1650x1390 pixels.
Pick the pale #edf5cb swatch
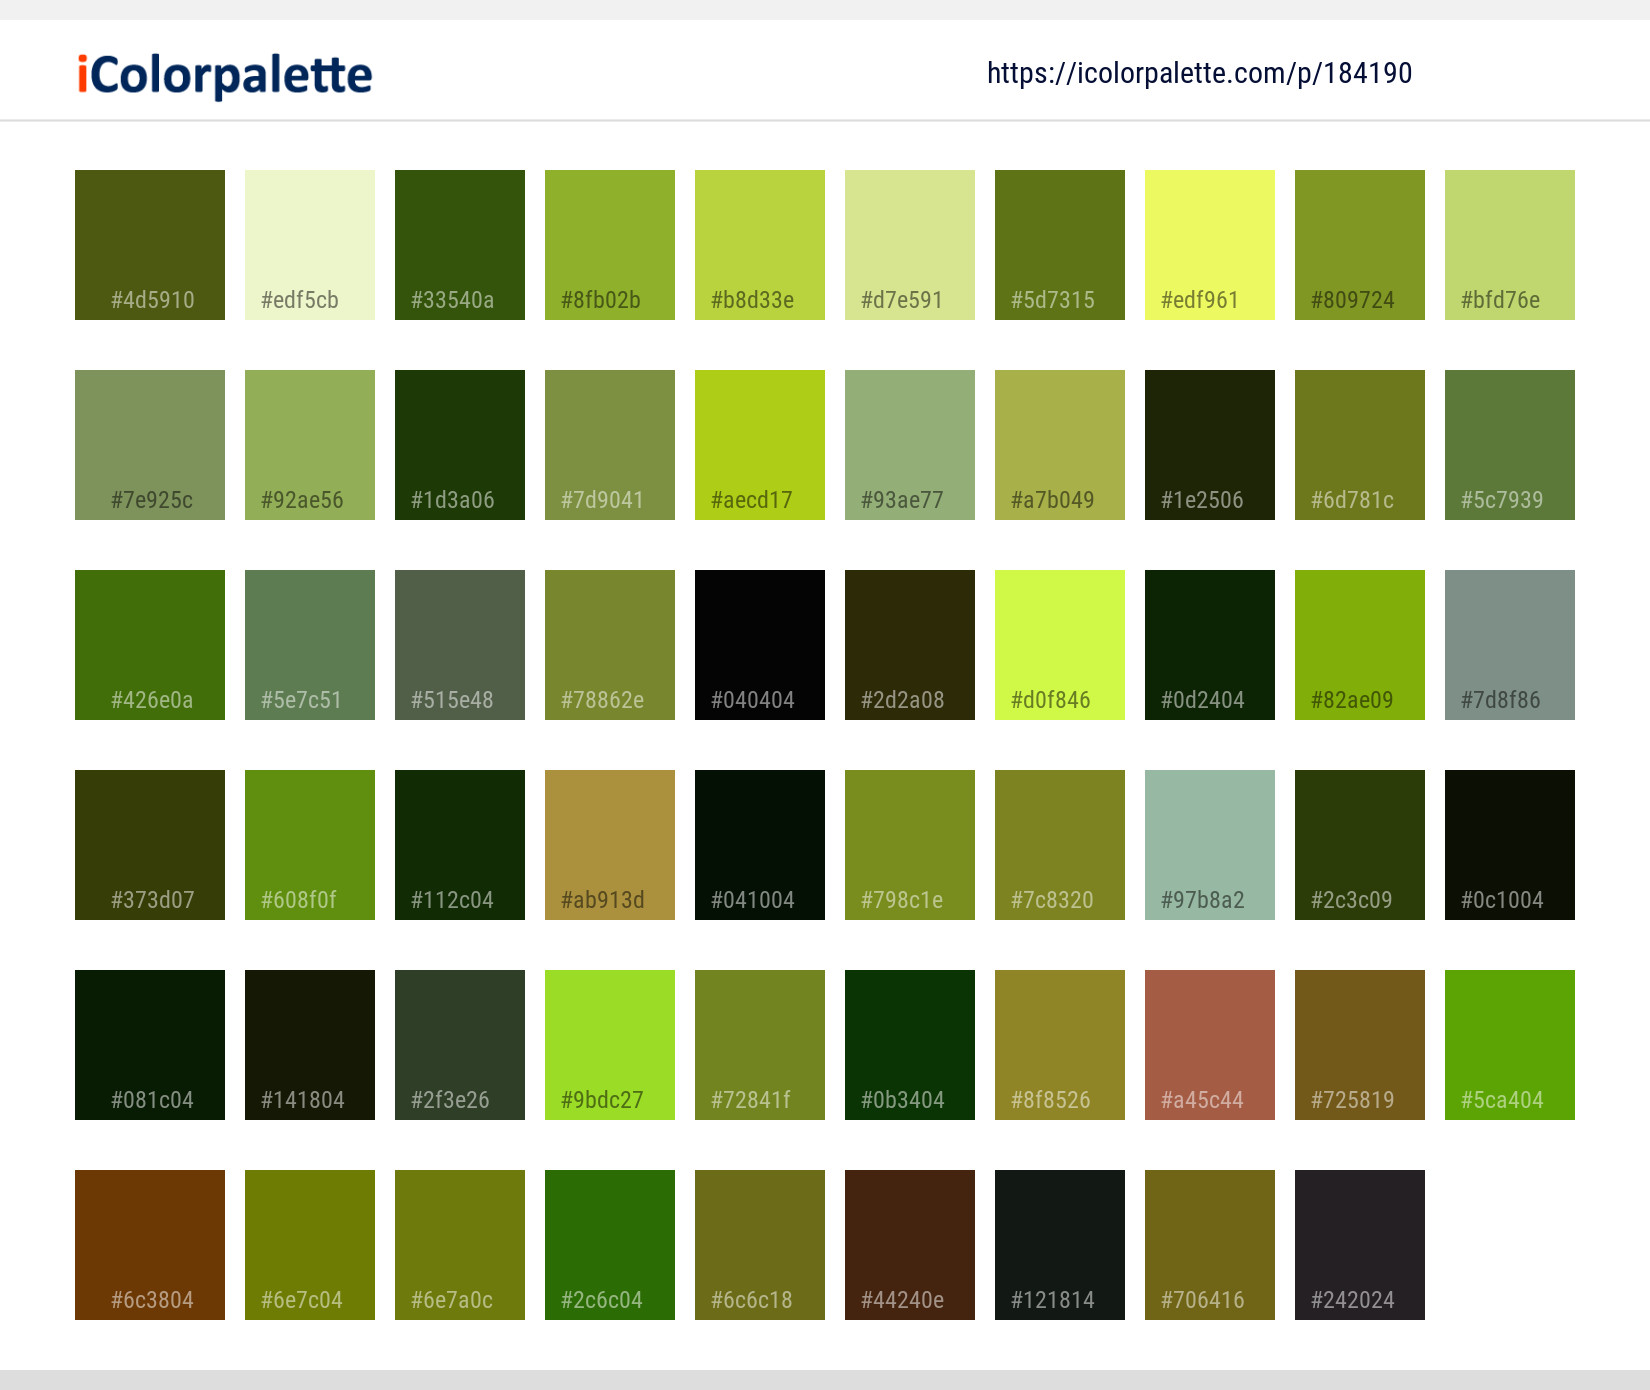(310, 245)
